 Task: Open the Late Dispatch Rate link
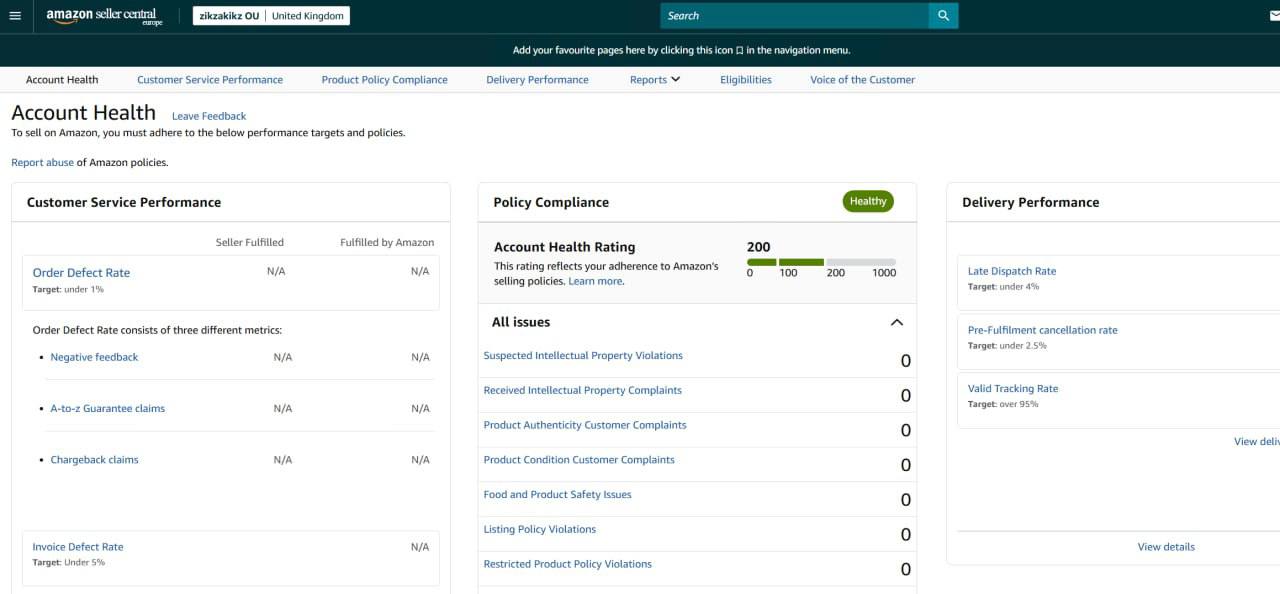click(1012, 271)
